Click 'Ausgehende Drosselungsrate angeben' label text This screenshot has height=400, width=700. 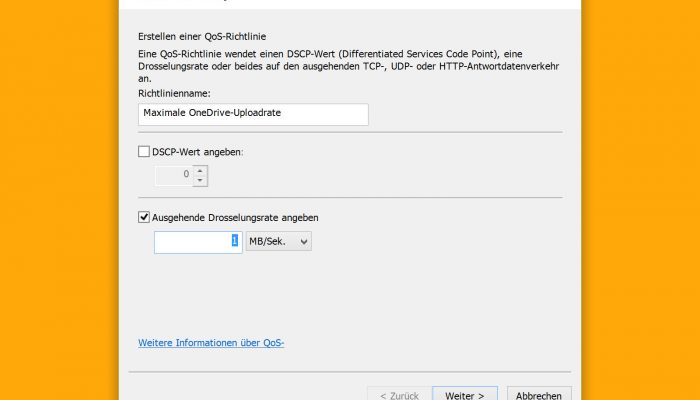[235, 218]
